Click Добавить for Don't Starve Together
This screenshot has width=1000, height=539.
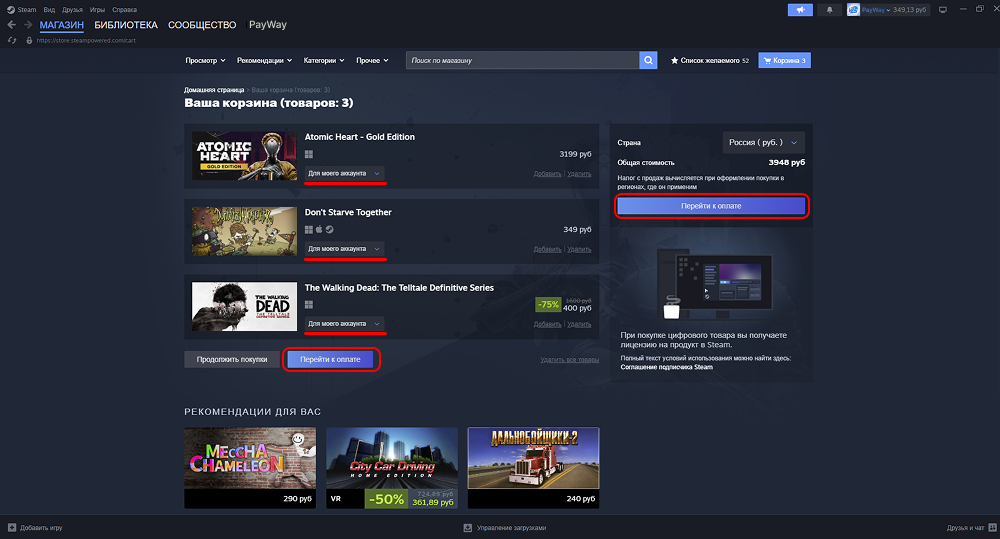coord(547,249)
